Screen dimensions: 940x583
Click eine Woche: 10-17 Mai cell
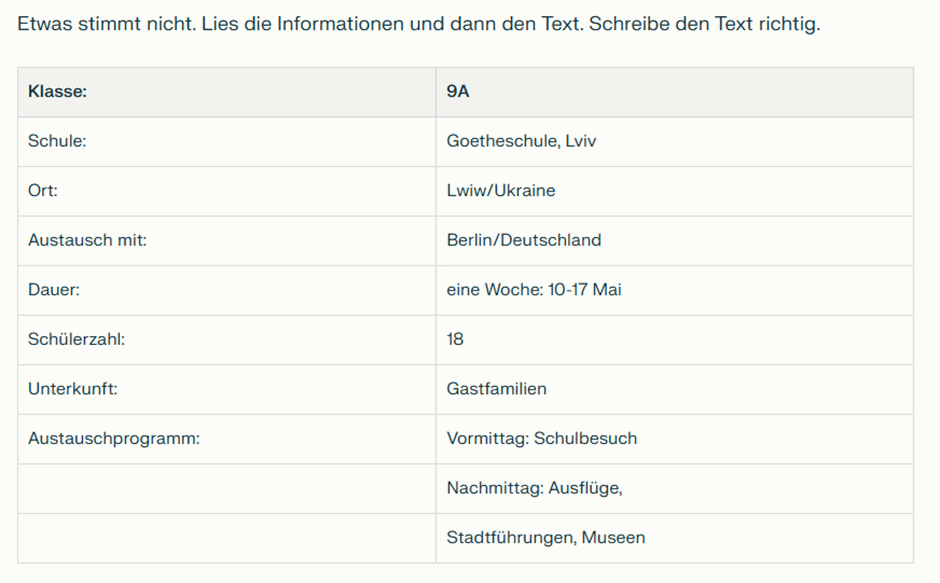point(674,290)
